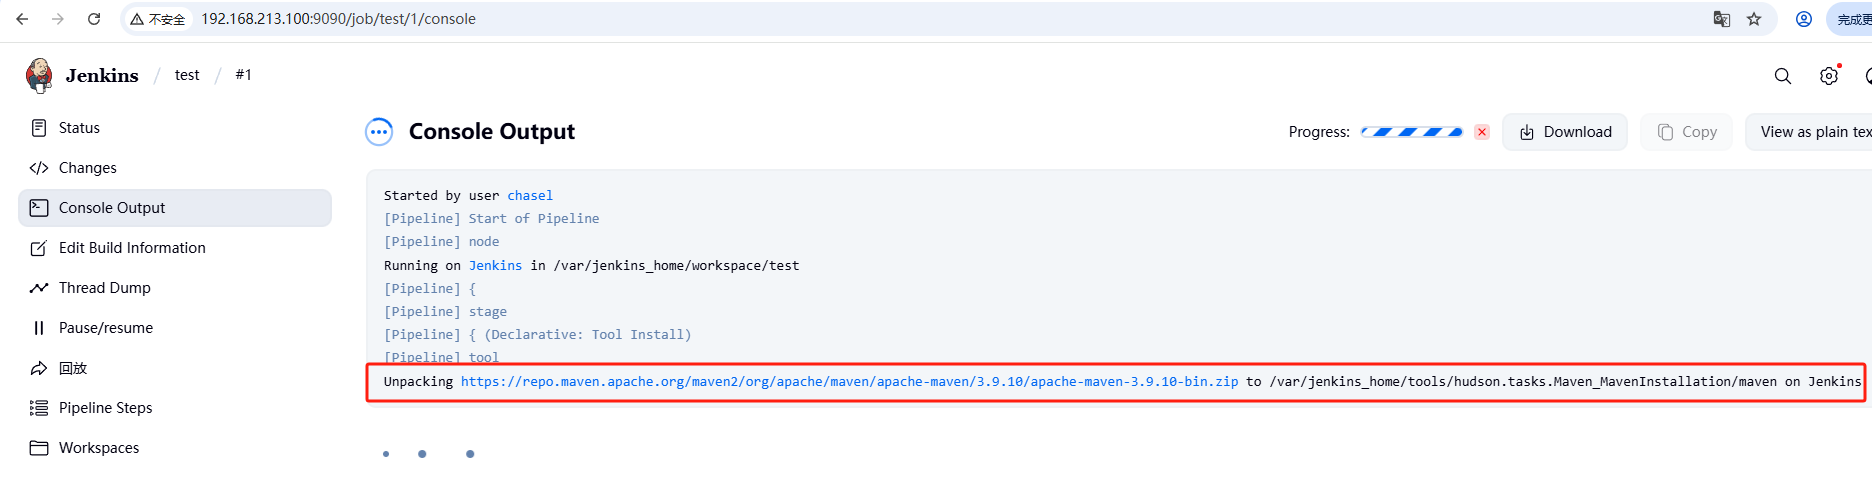
Task: Click the translate page icon
Action: pyautogui.click(x=1721, y=19)
